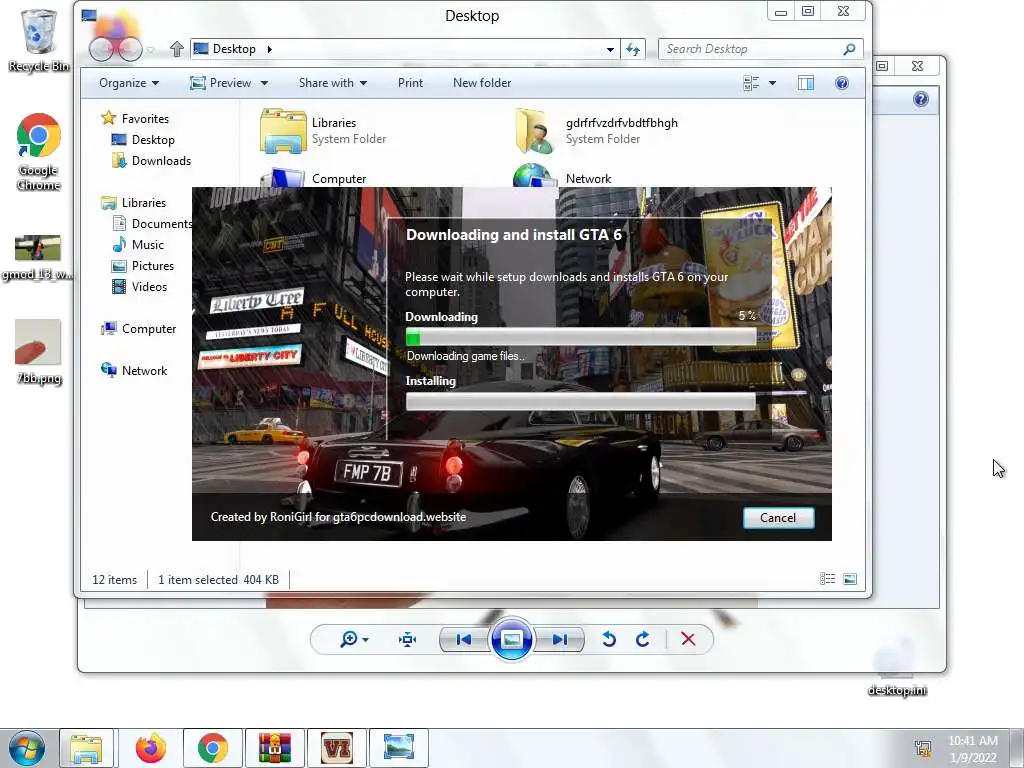
Task: Select the Network item in file list
Action: pyautogui.click(x=562, y=175)
